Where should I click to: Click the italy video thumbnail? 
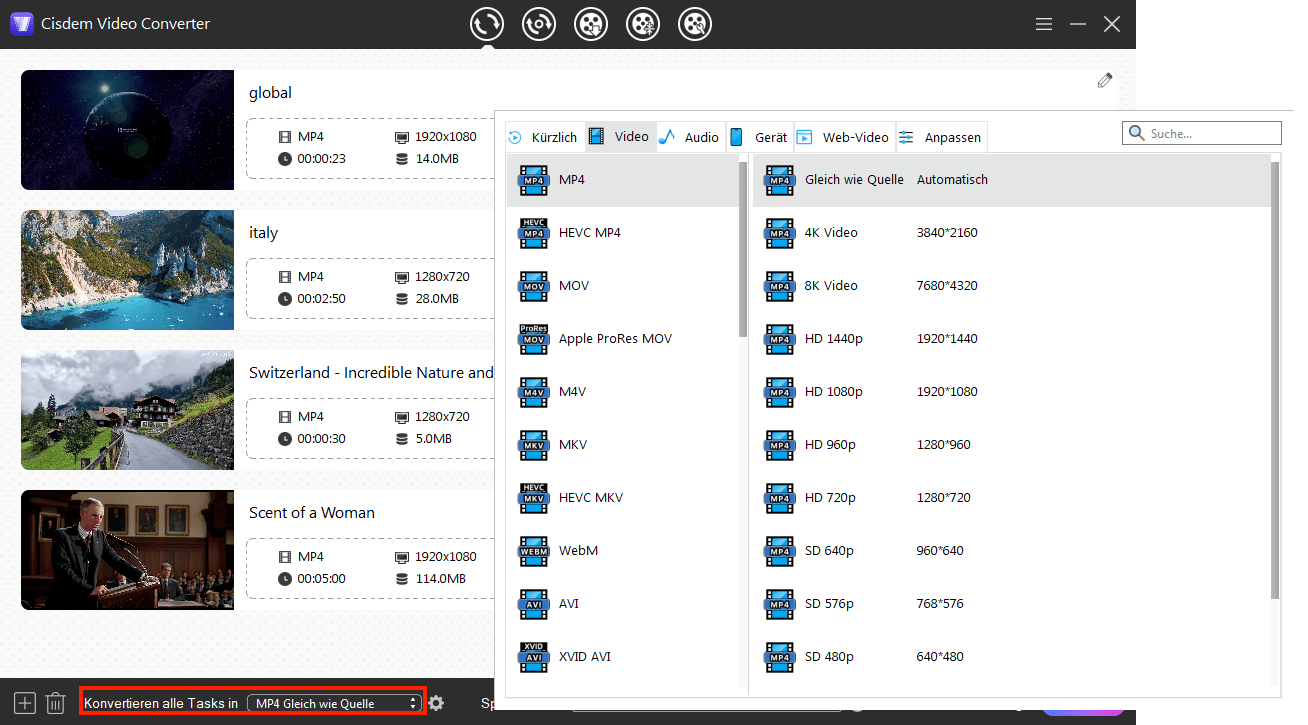pos(127,270)
